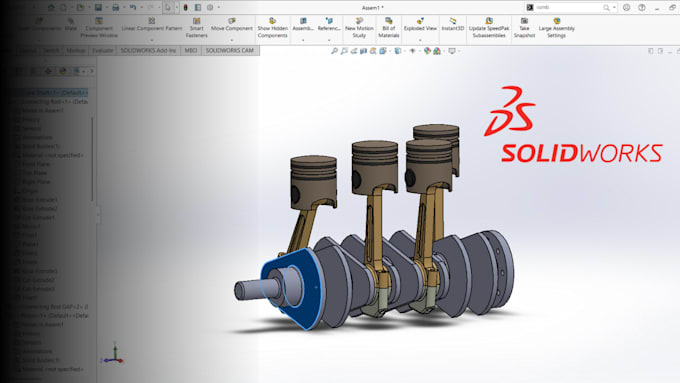The height and width of the screenshot is (383, 680).
Task: Open the search box dropdown arrow
Action: [614, 7]
